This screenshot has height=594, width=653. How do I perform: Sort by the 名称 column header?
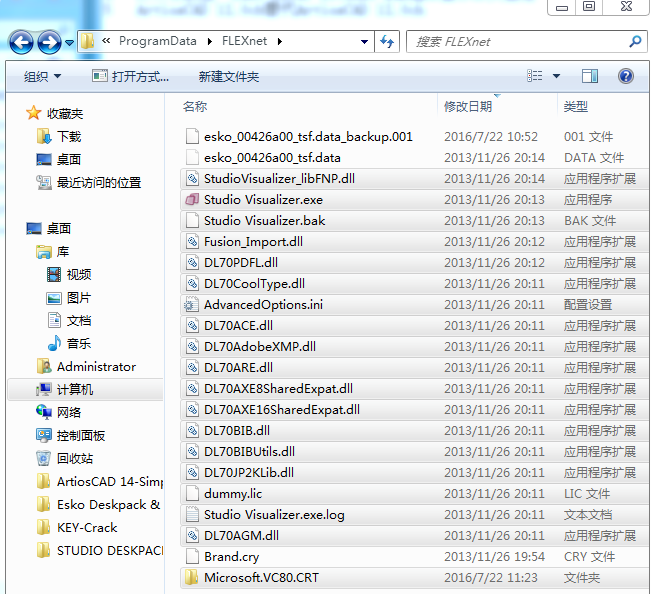click(x=196, y=106)
